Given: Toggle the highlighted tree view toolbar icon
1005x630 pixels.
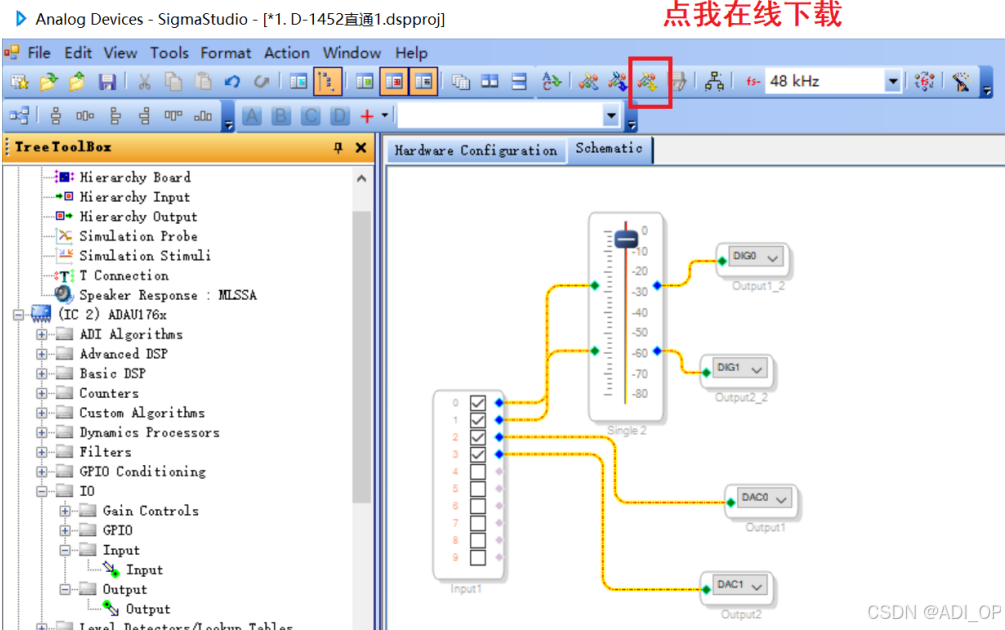Looking at the screenshot, I should pyautogui.click(x=328, y=81).
